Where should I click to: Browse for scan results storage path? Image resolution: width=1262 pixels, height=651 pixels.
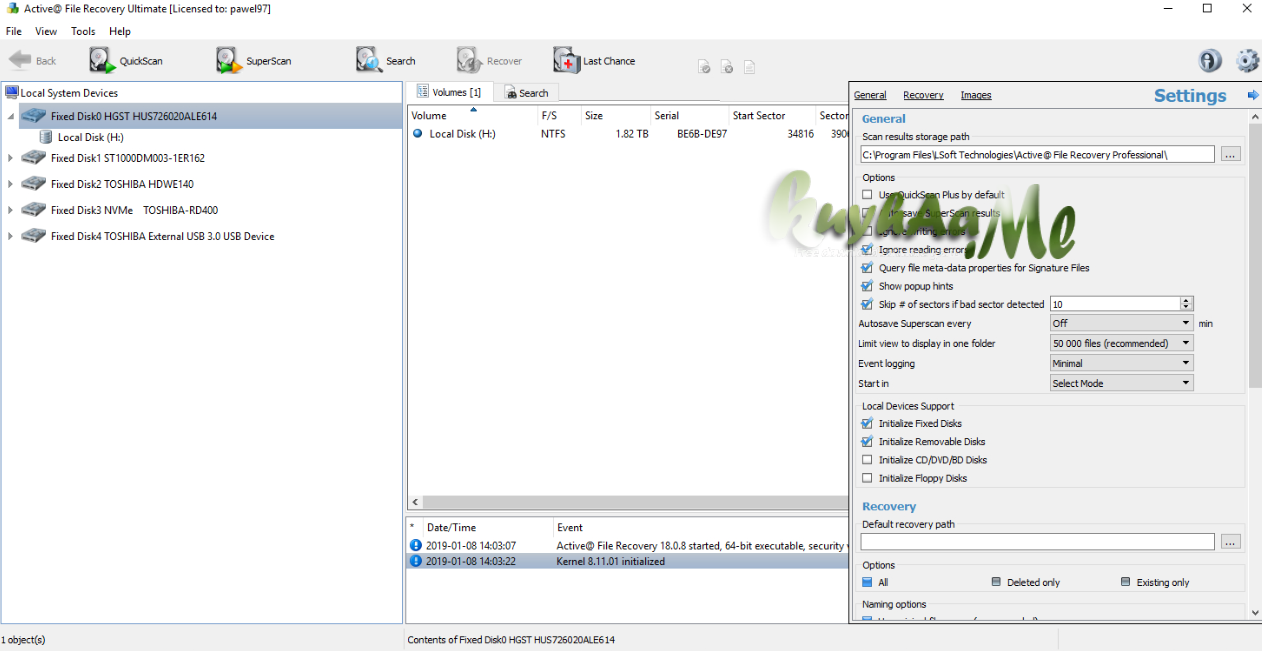(1231, 154)
